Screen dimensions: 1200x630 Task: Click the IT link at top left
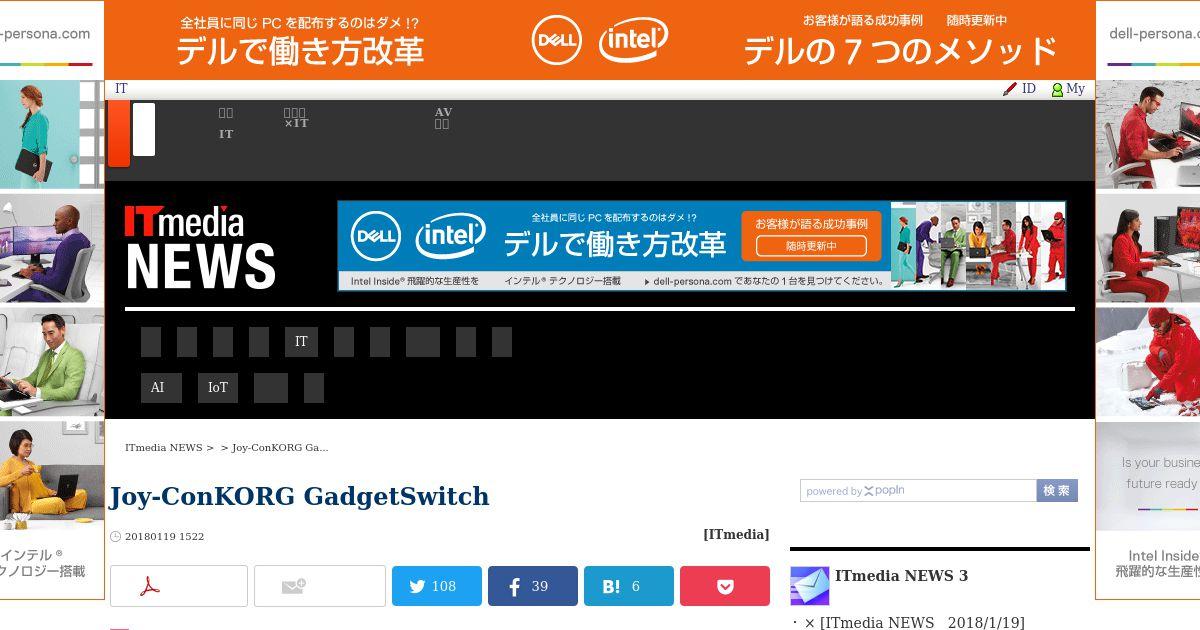pyautogui.click(x=121, y=89)
